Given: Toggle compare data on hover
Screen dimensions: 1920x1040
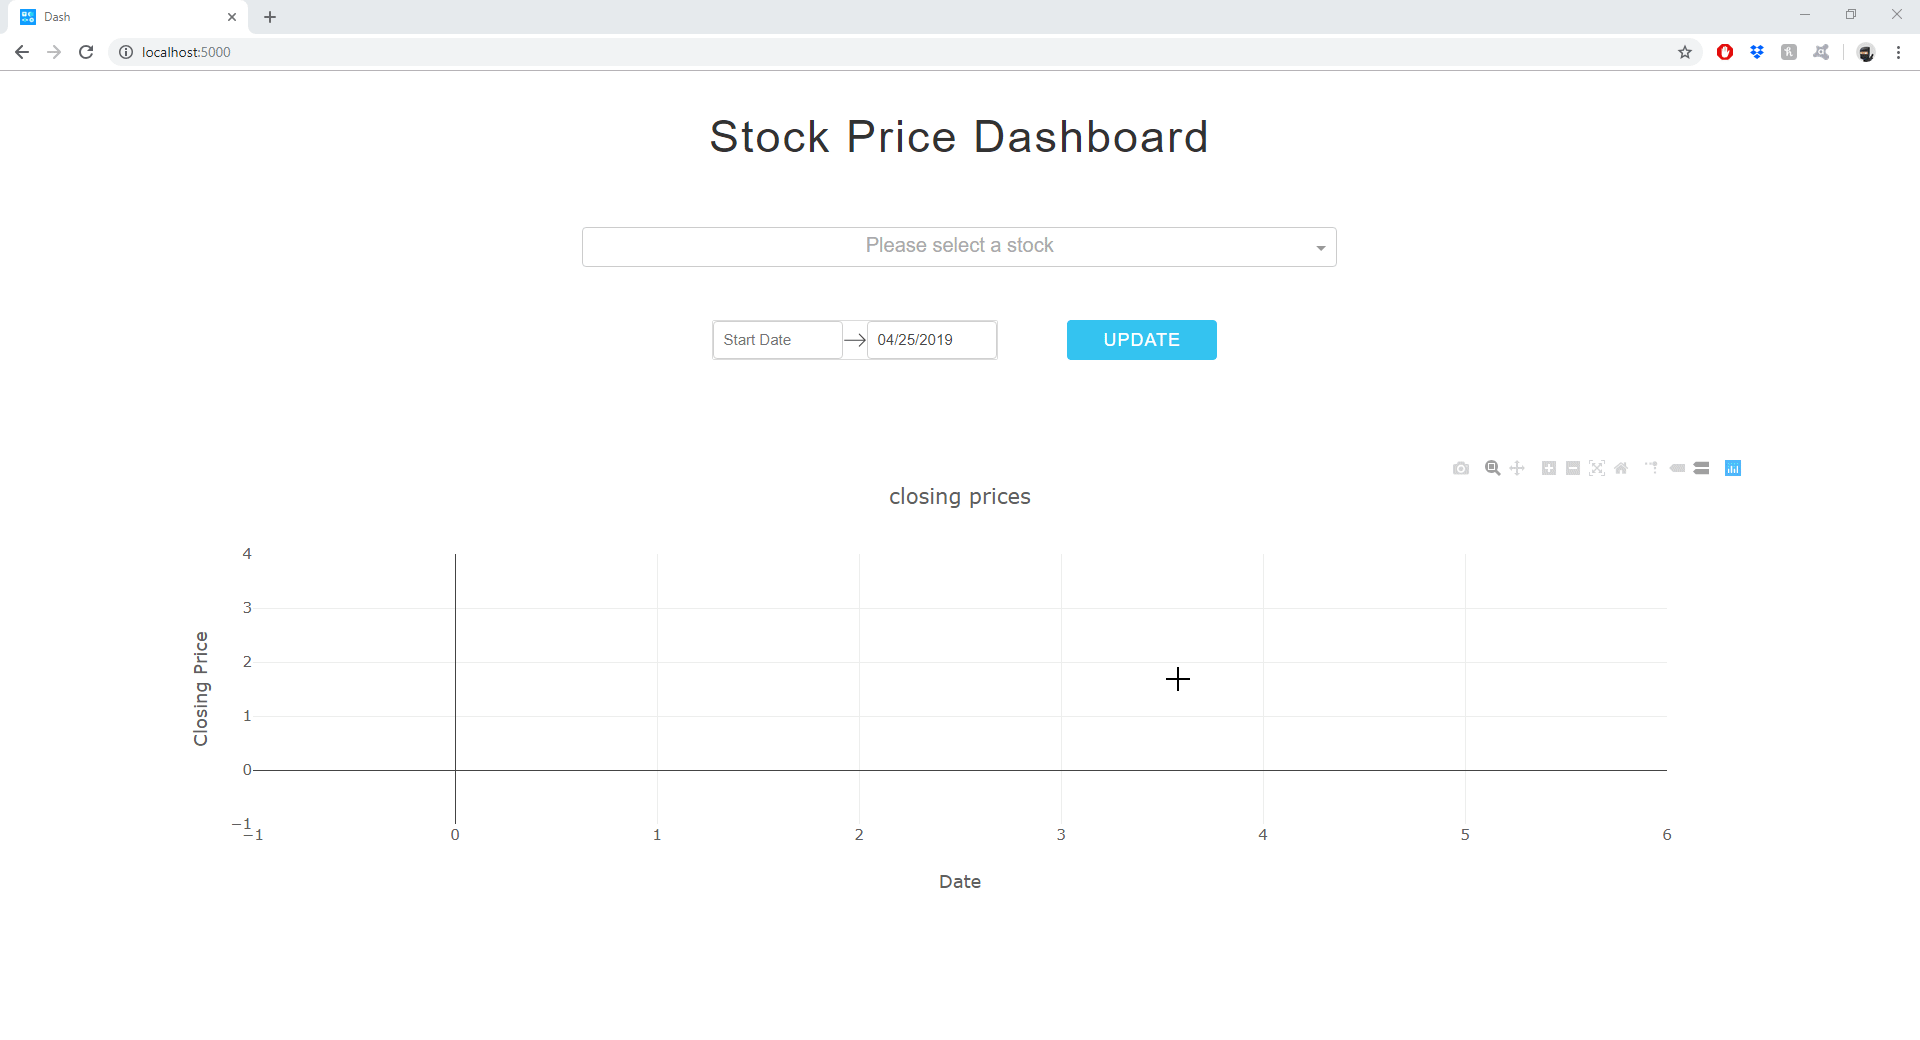Looking at the screenshot, I should pyautogui.click(x=1702, y=468).
